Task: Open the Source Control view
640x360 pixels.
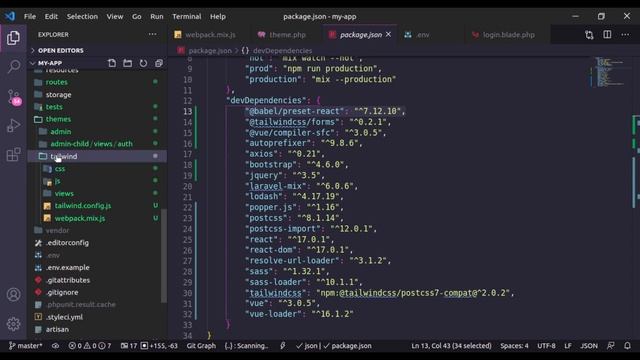Action: [13, 97]
